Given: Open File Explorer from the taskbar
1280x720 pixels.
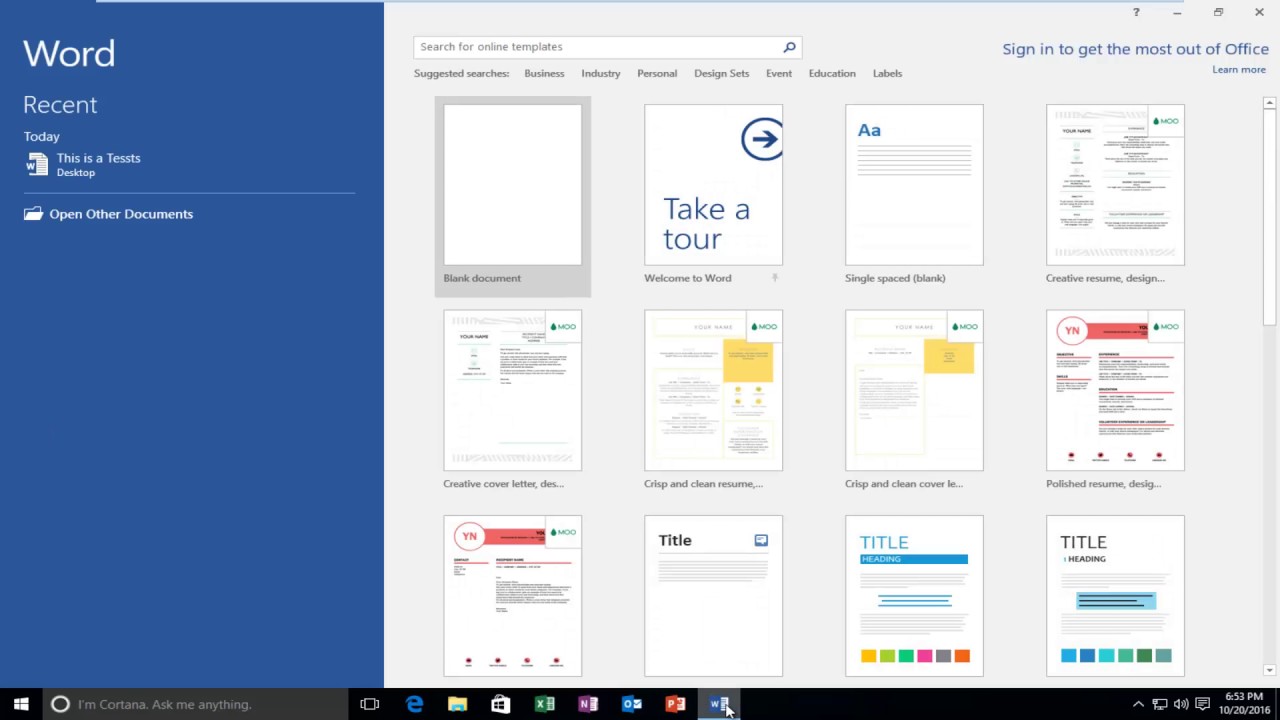Looking at the screenshot, I should [457, 704].
